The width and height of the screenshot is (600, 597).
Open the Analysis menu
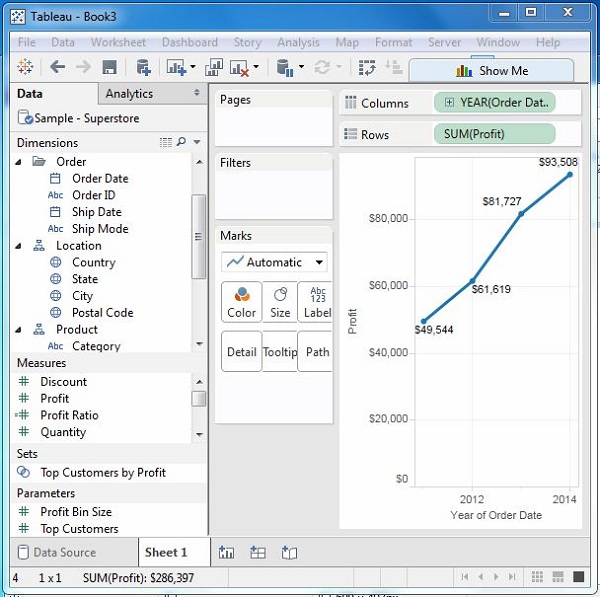coord(298,43)
